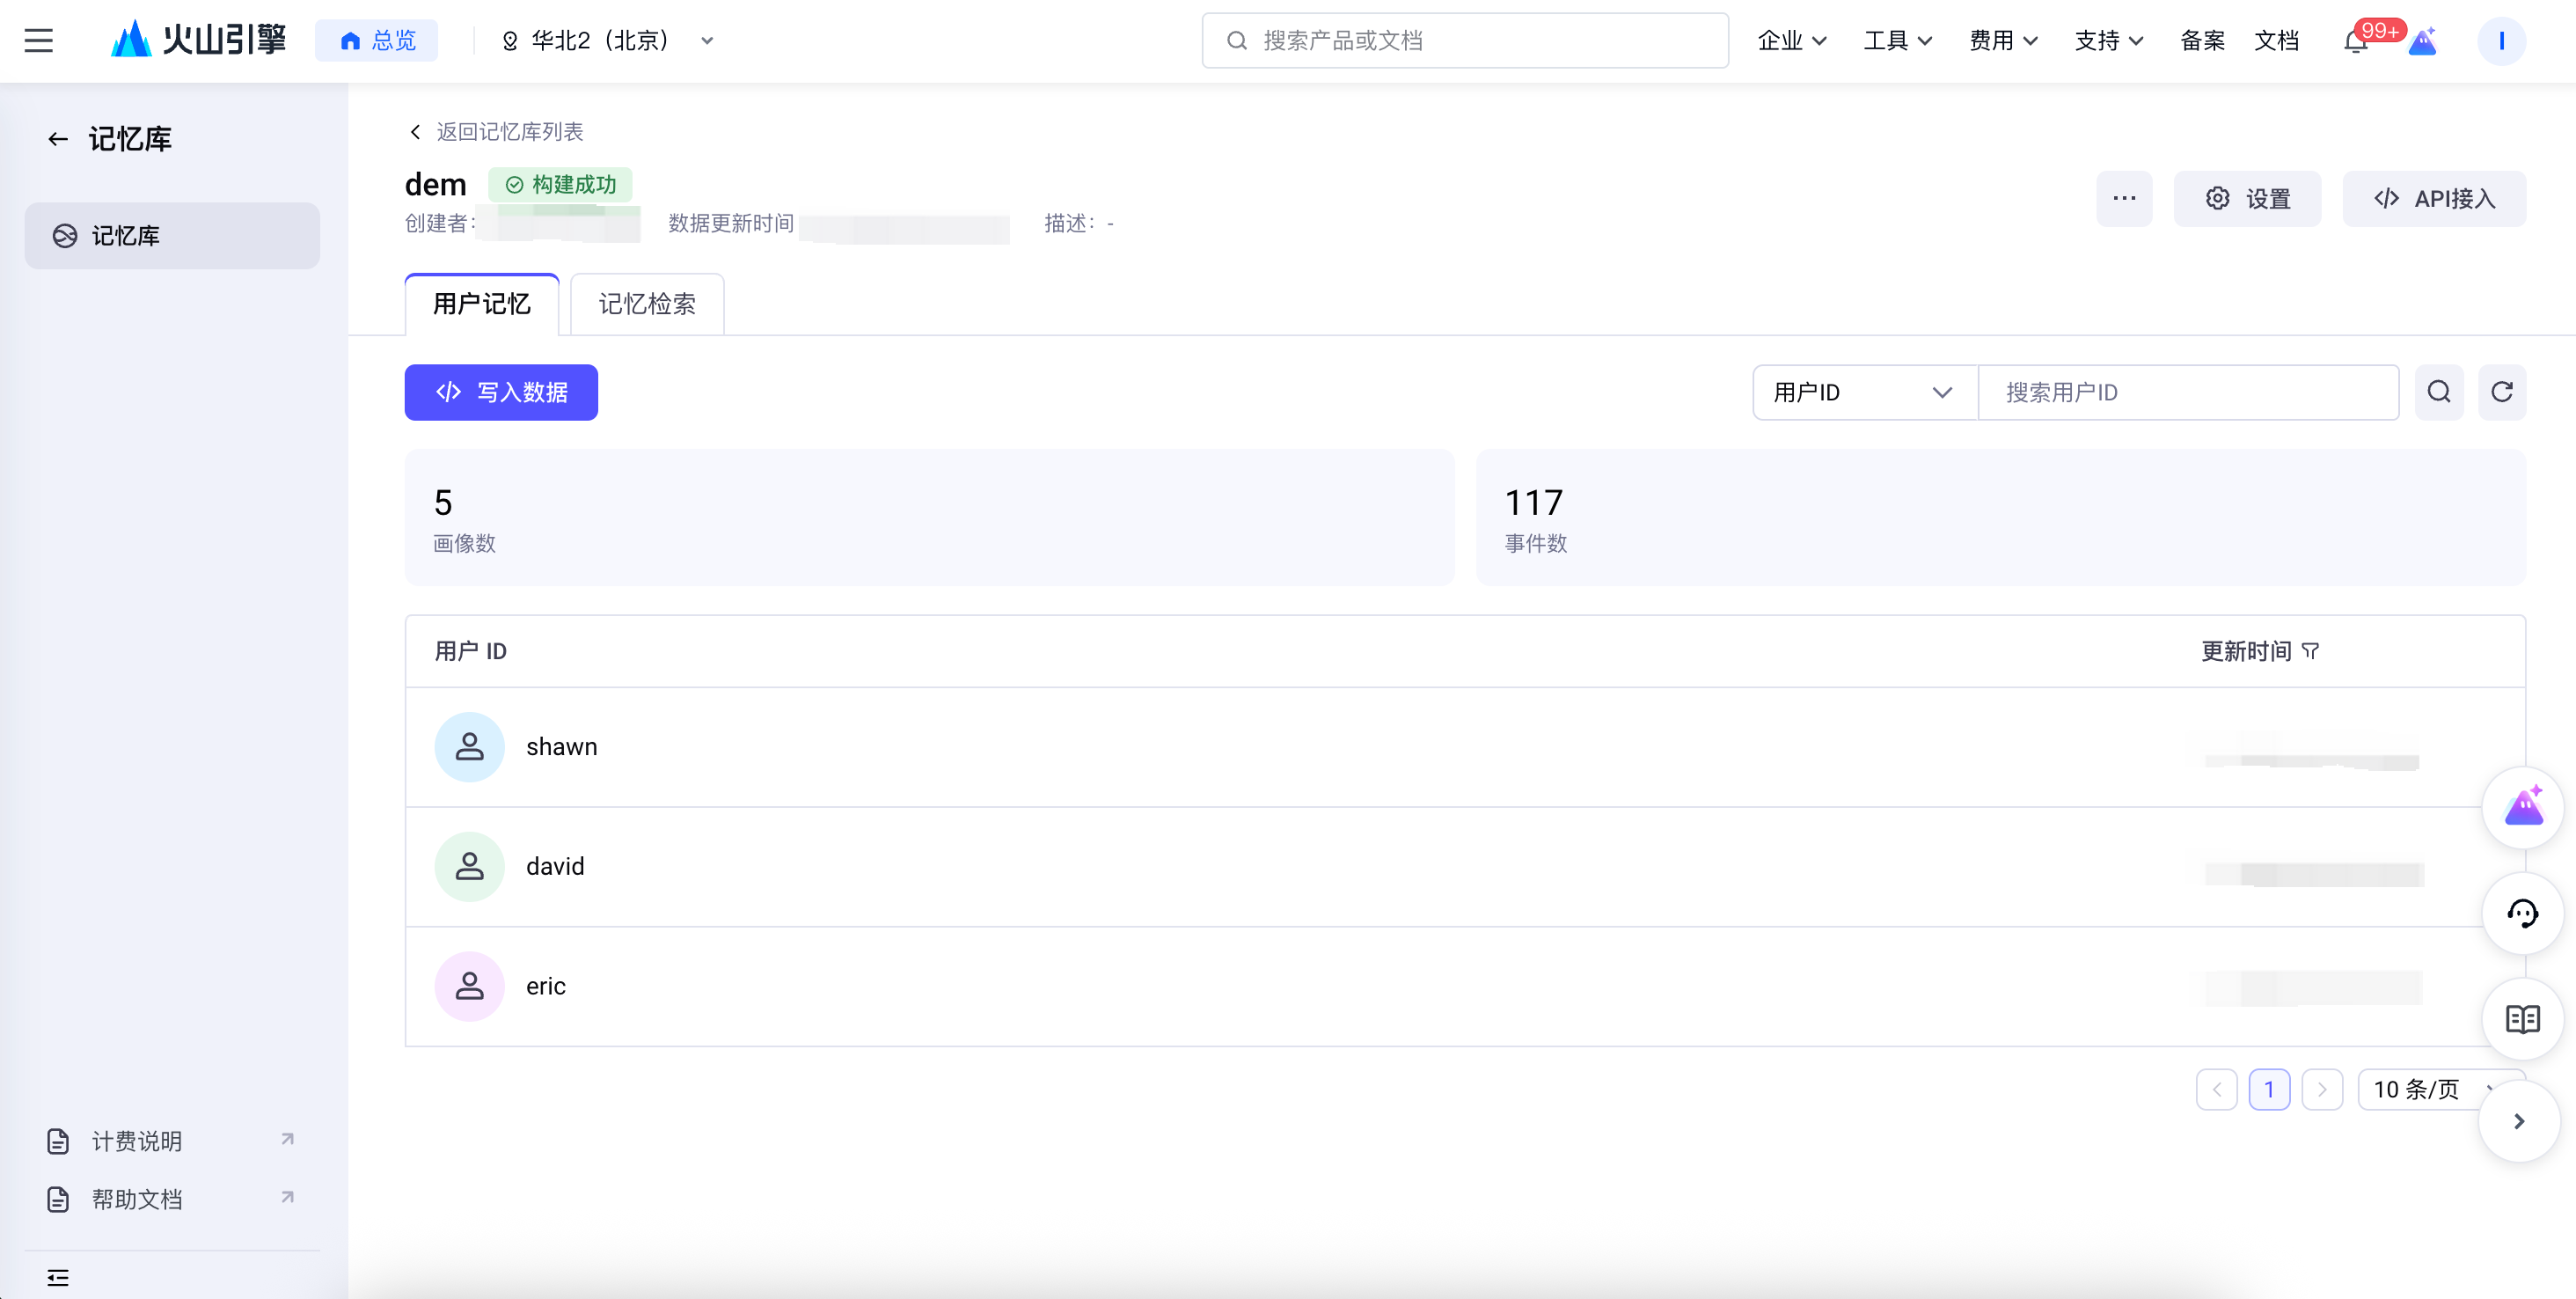Open the 费用 top menu
The width and height of the screenshot is (2576, 1299).
[x=2002, y=41]
